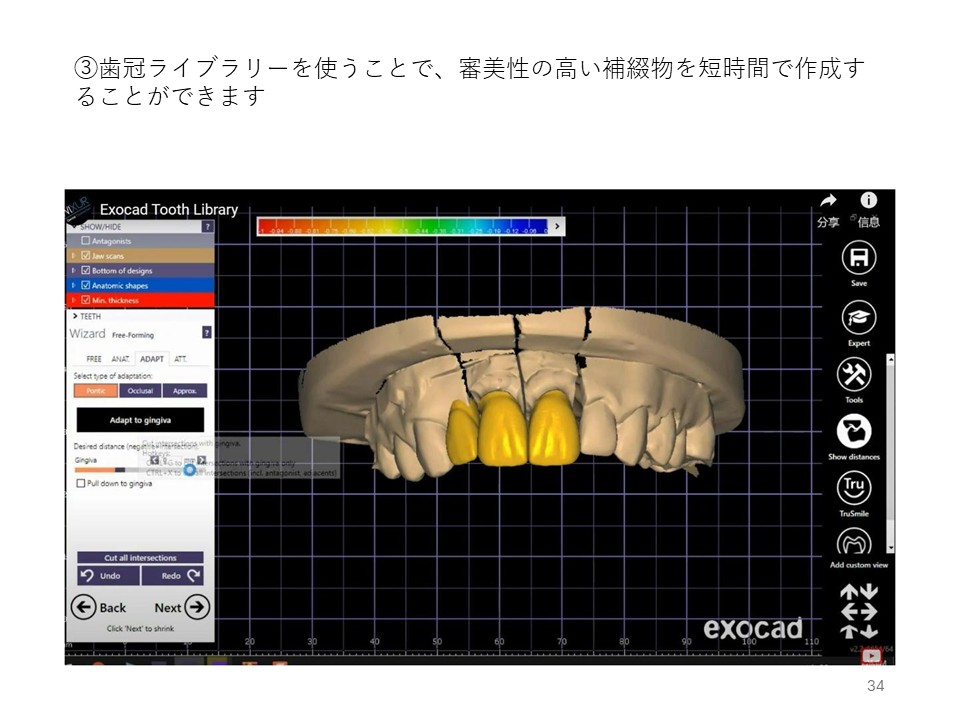Launch TruSmile rendering
Image resolution: width=960 pixels, height=720 pixels.
click(x=854, y=488)
